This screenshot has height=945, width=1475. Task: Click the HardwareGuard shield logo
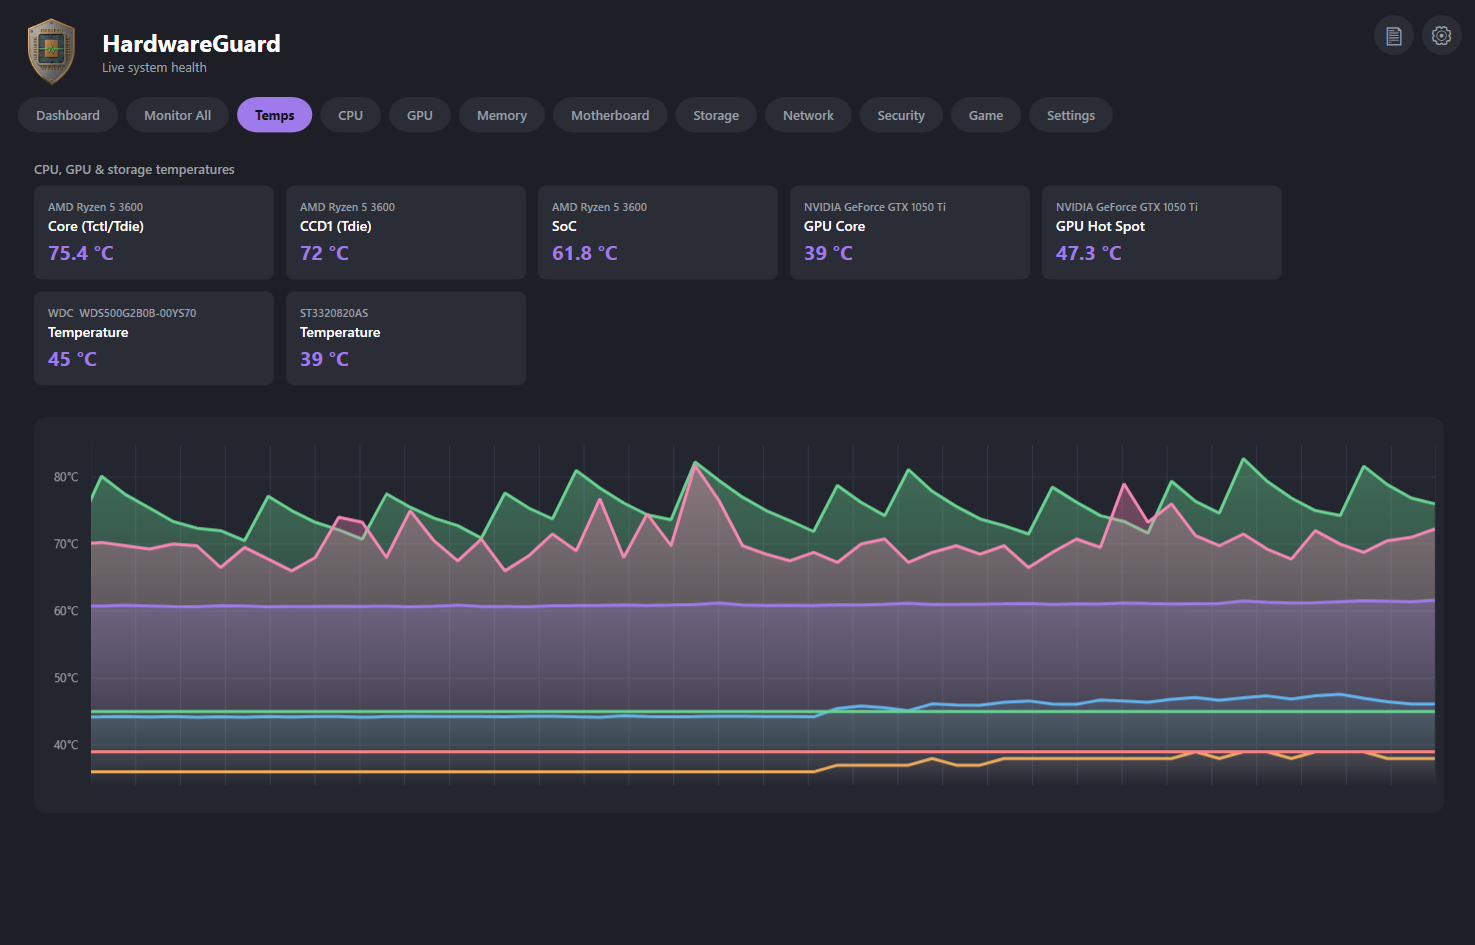pyautogui.click(x=51, y=51)
